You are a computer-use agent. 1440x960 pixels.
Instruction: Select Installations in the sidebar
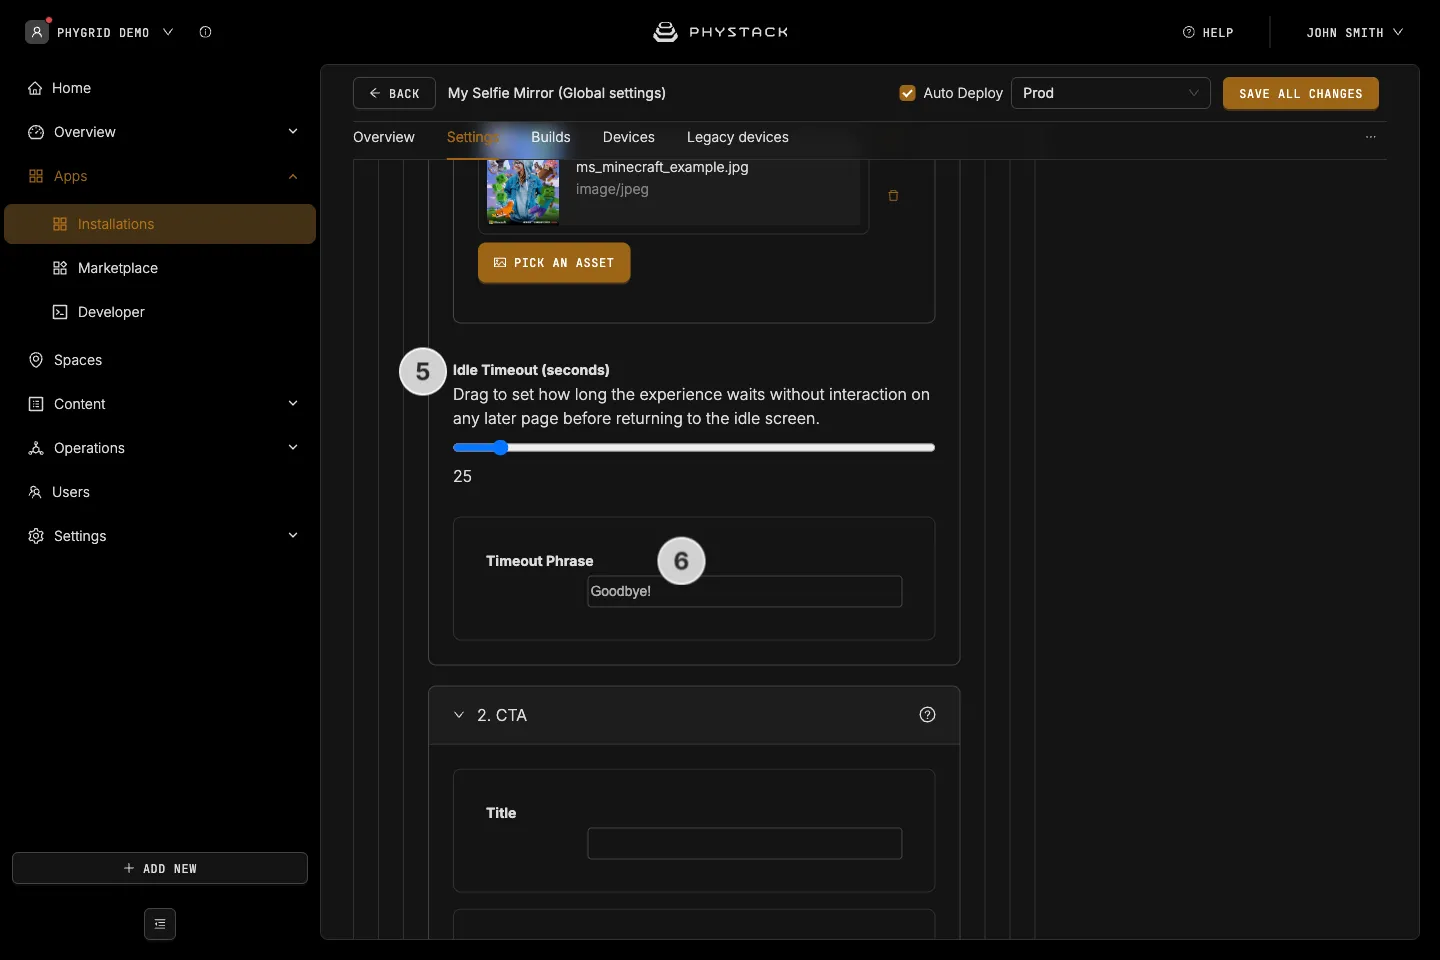(160, 224)
